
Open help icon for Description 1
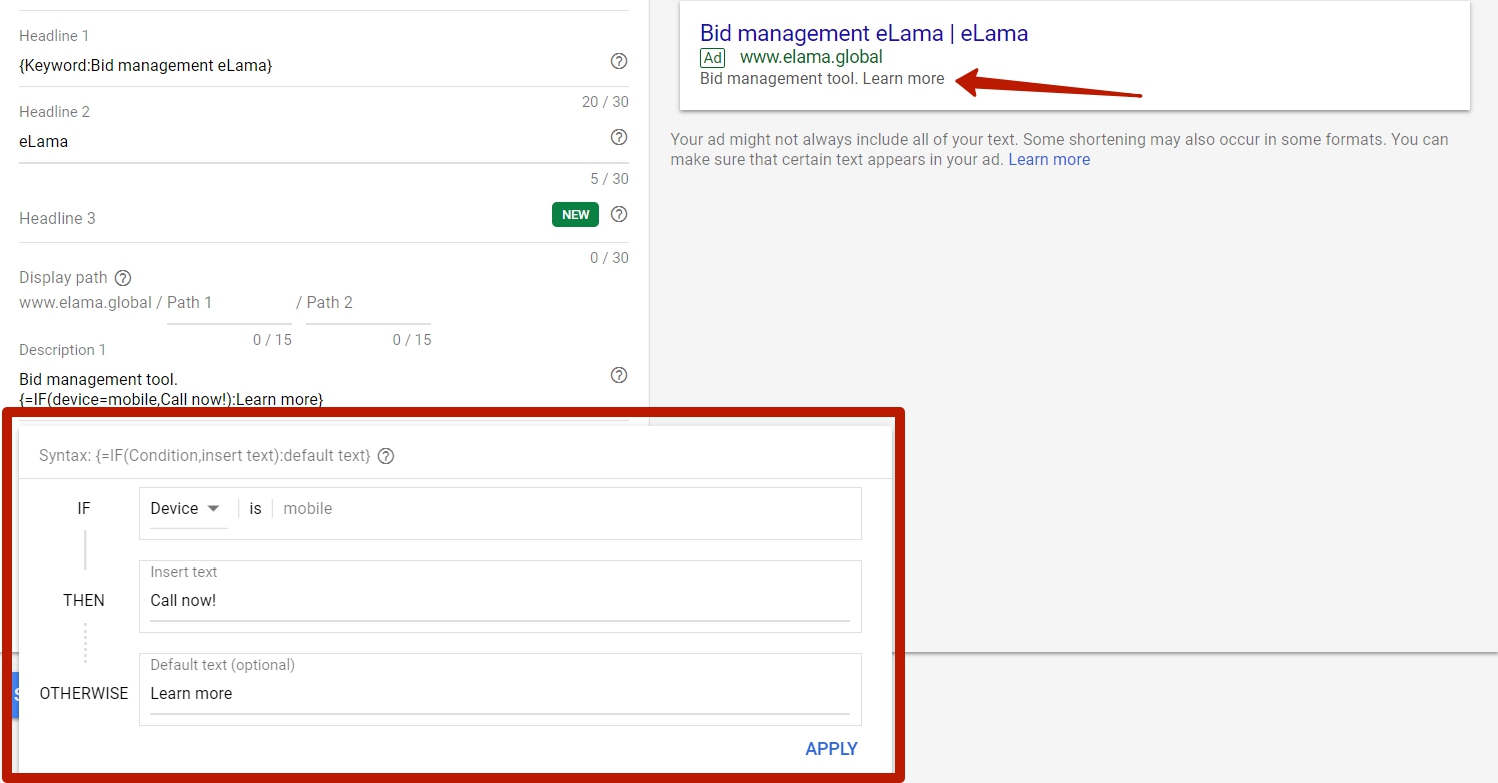(x=619, y=375)
